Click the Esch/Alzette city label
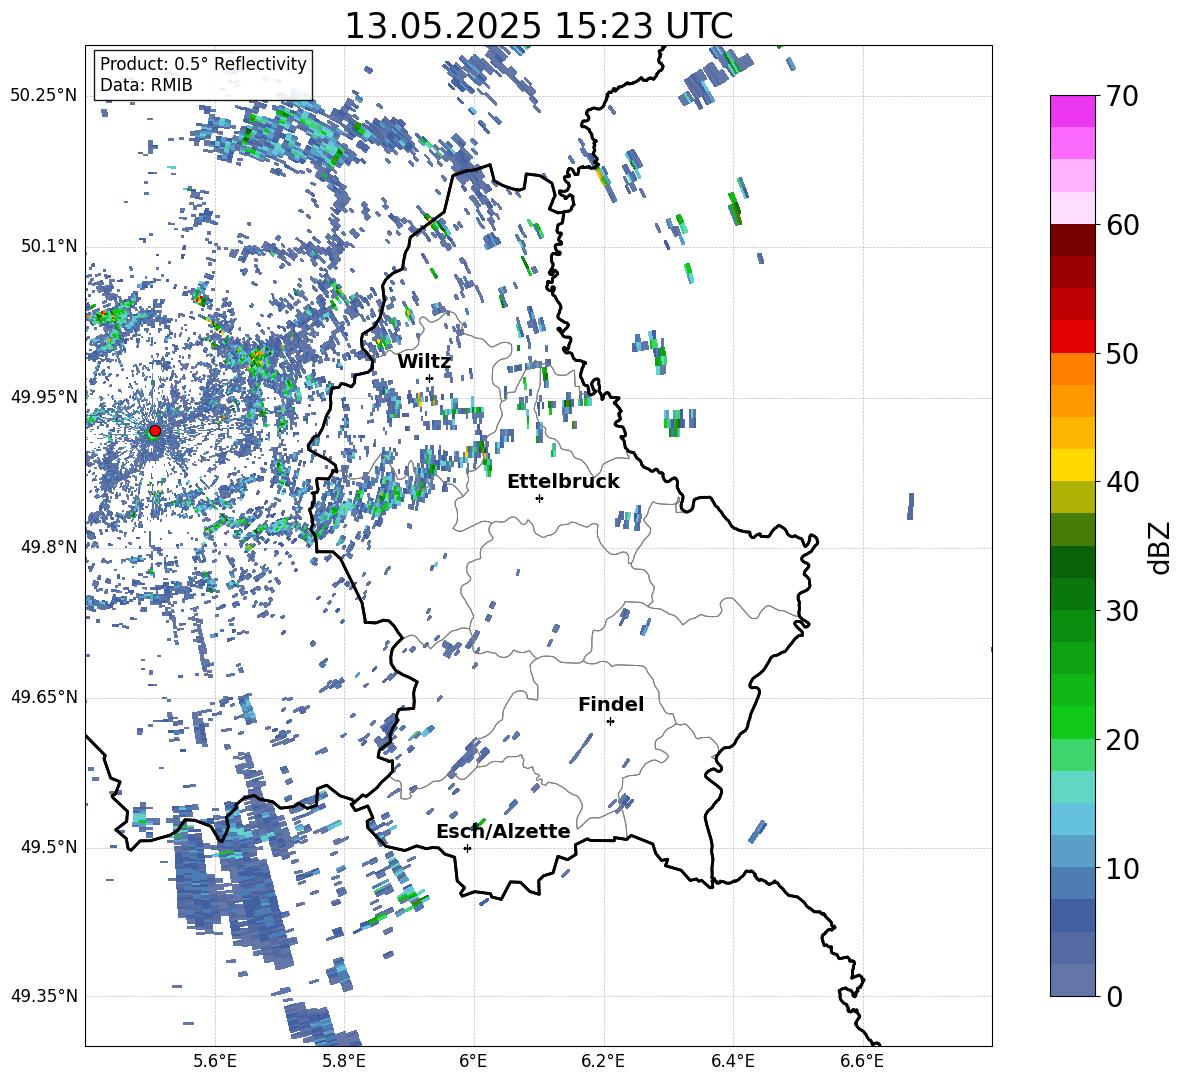1184x1081 pixels. (x=503, y=831)
